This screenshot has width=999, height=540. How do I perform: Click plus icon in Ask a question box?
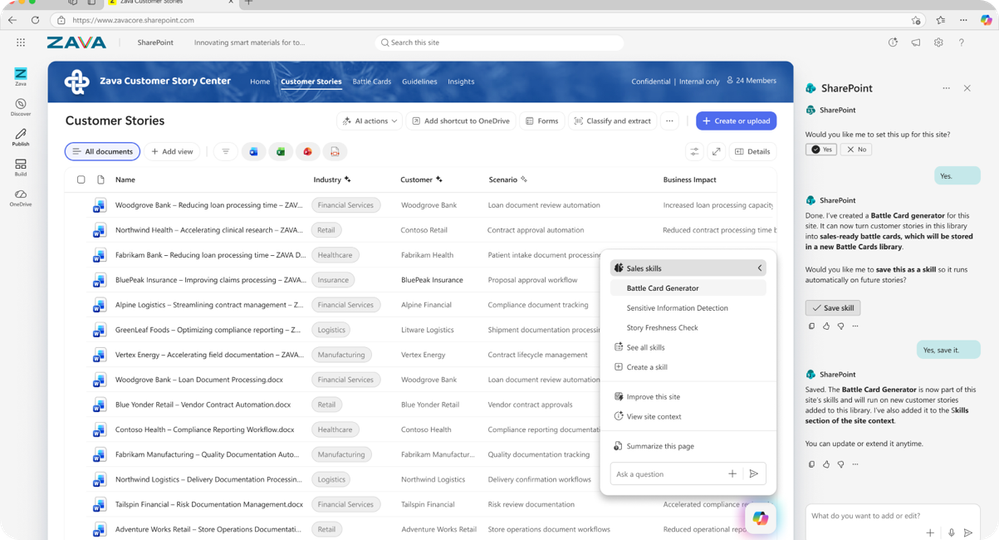732,474
